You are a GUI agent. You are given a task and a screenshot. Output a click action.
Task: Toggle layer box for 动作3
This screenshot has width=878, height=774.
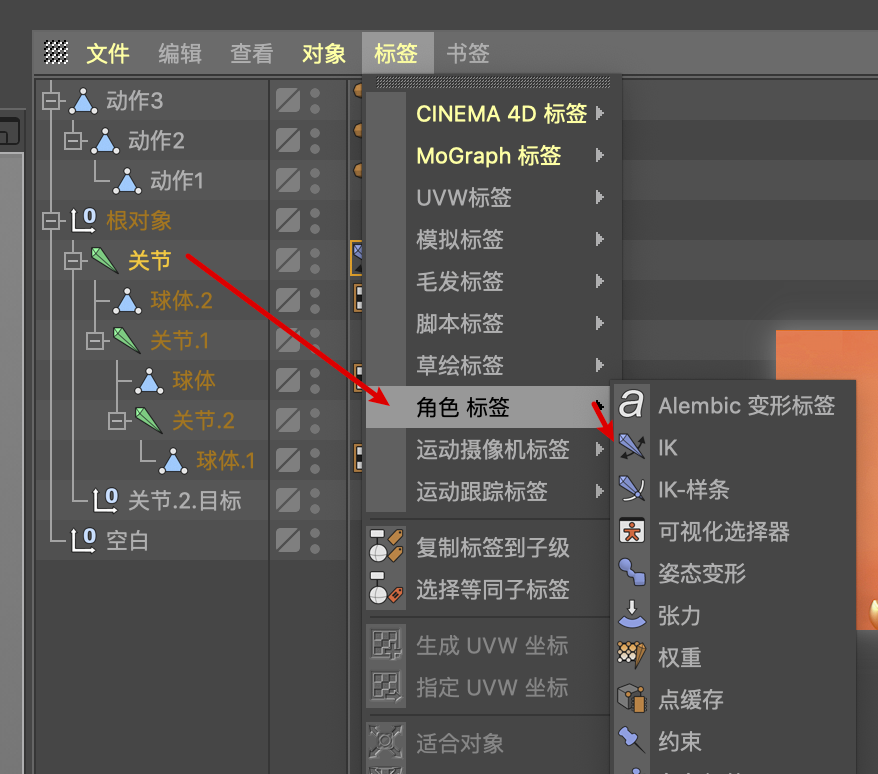click(288, 101)
